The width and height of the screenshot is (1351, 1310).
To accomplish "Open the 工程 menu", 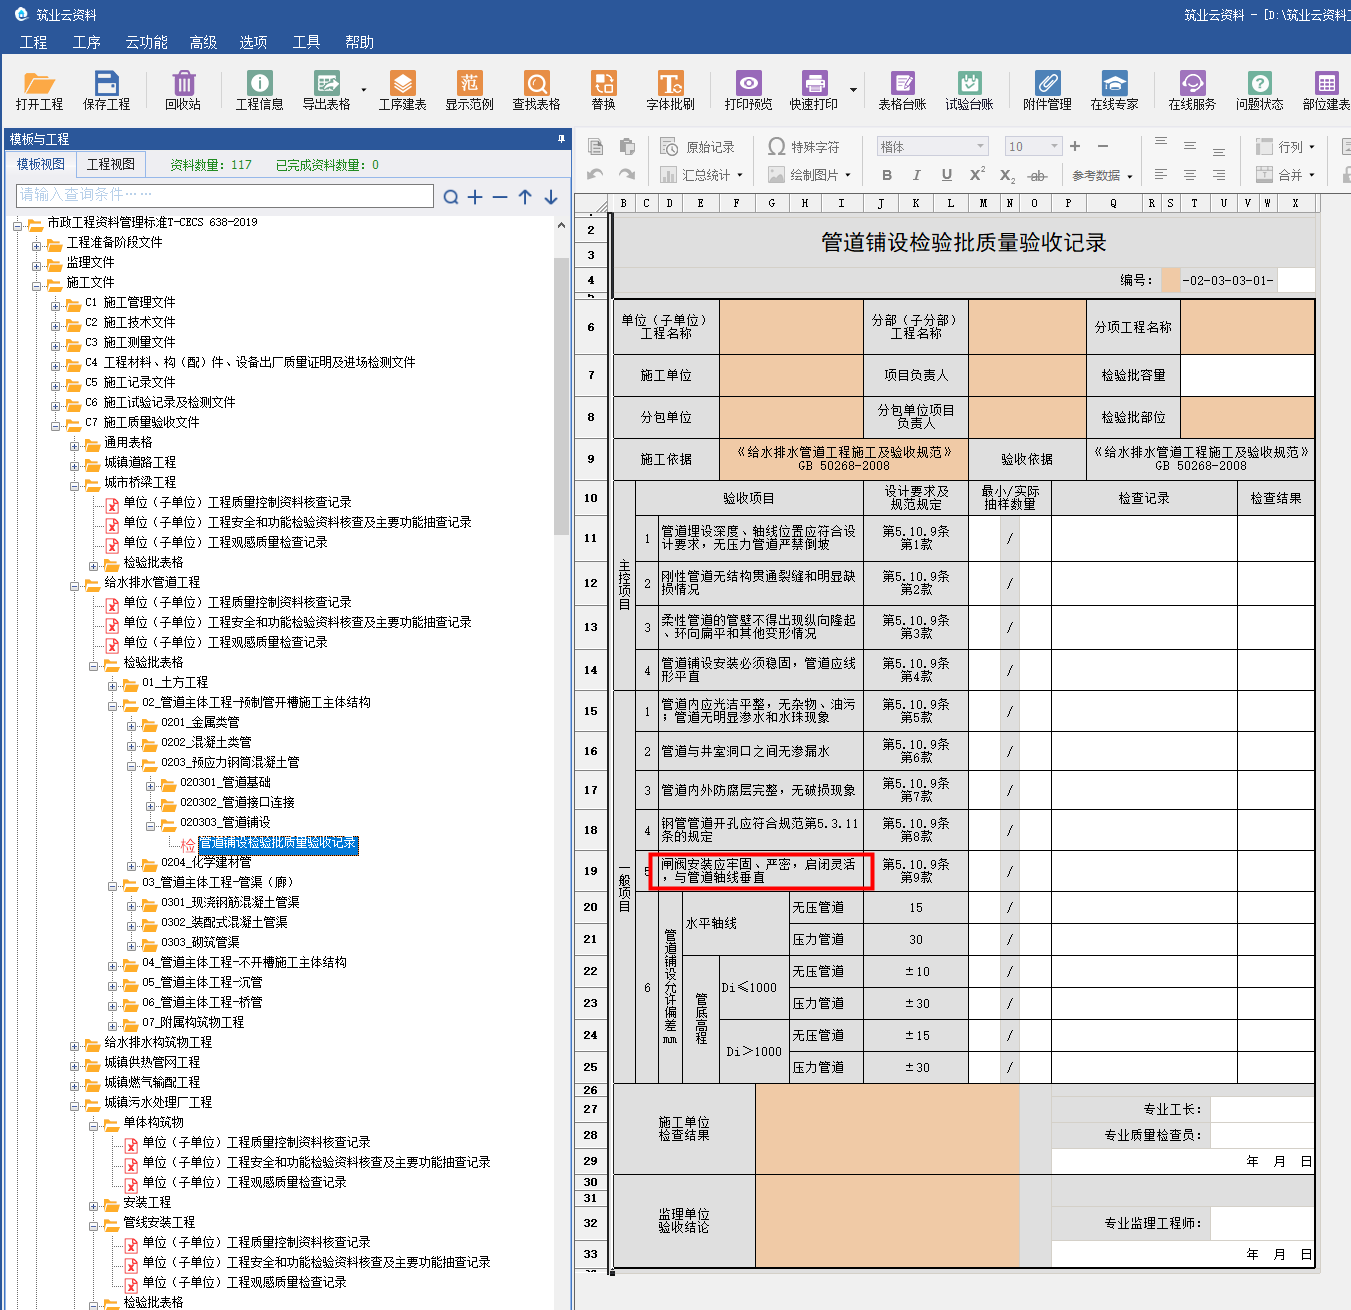I will point(33,42).
